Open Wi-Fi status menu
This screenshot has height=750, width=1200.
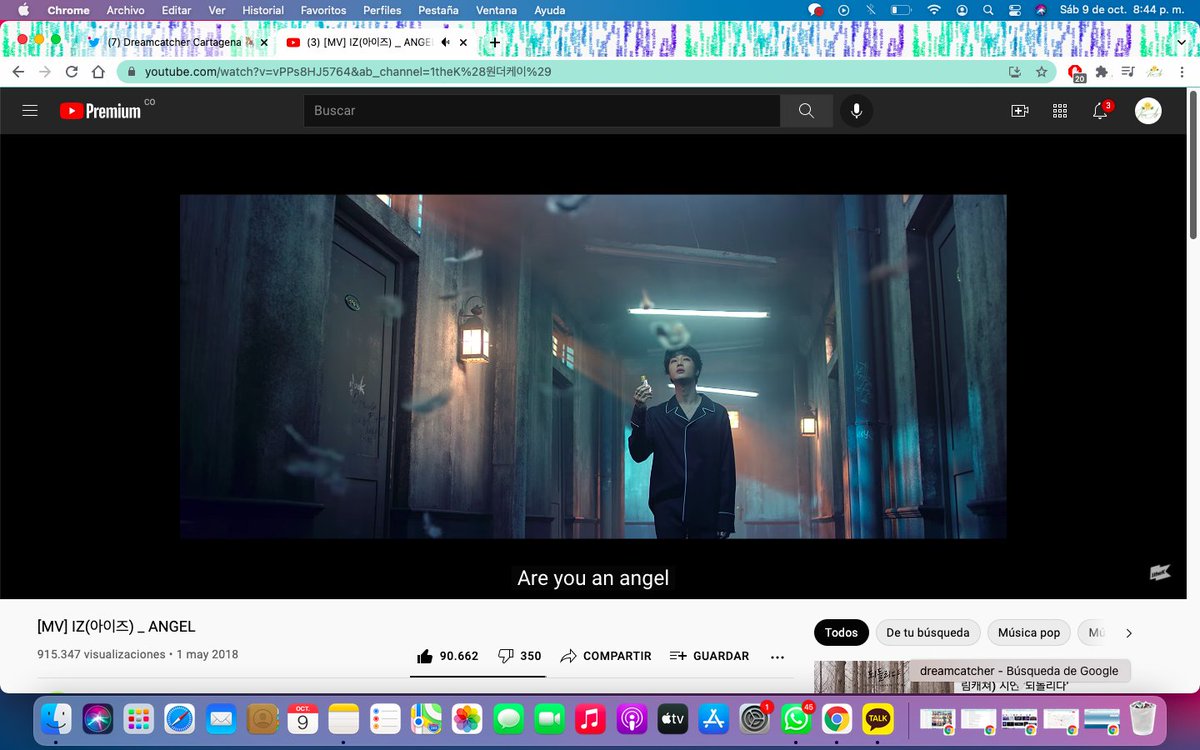pos(934,10)
